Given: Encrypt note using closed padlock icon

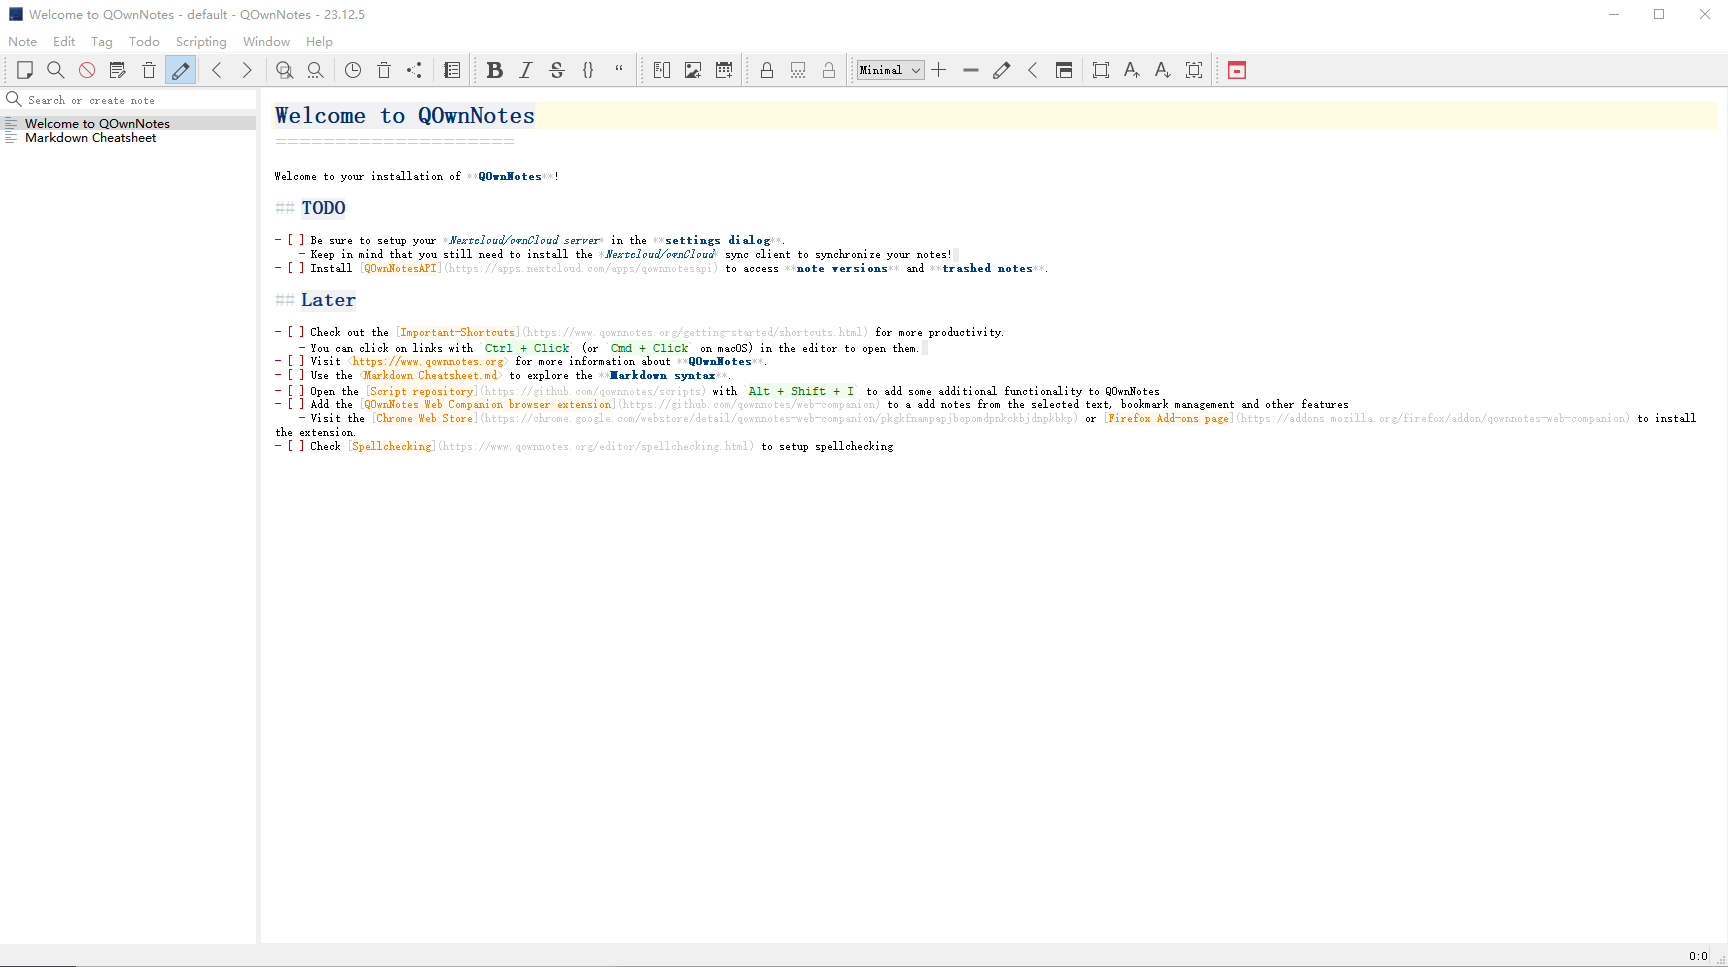Looking at the screenshot, I should coord(767,70).
